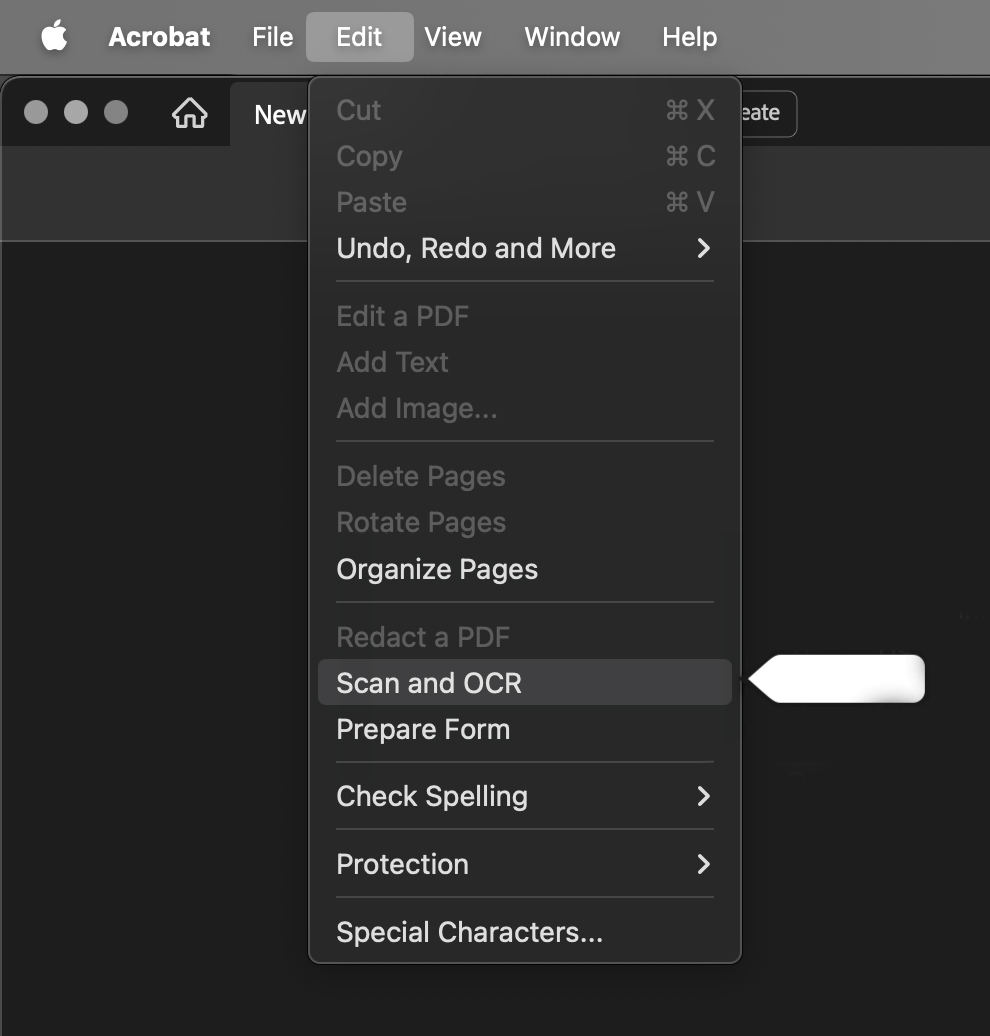Open Check Spelling submenu
The image size is (990, 1036).
pyautogui.click(x=525, y=796)
